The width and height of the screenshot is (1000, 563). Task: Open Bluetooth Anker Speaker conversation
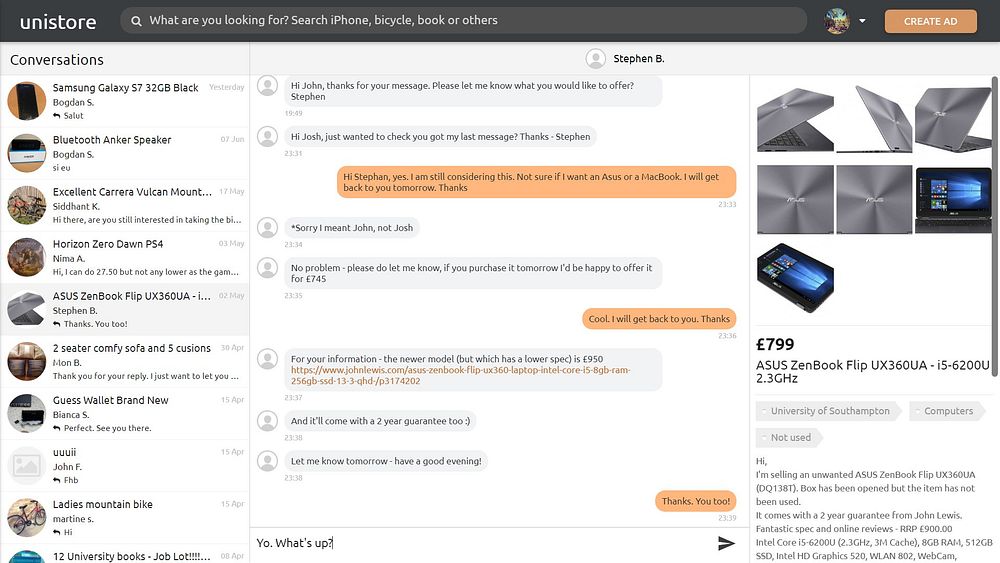[125, 153]
